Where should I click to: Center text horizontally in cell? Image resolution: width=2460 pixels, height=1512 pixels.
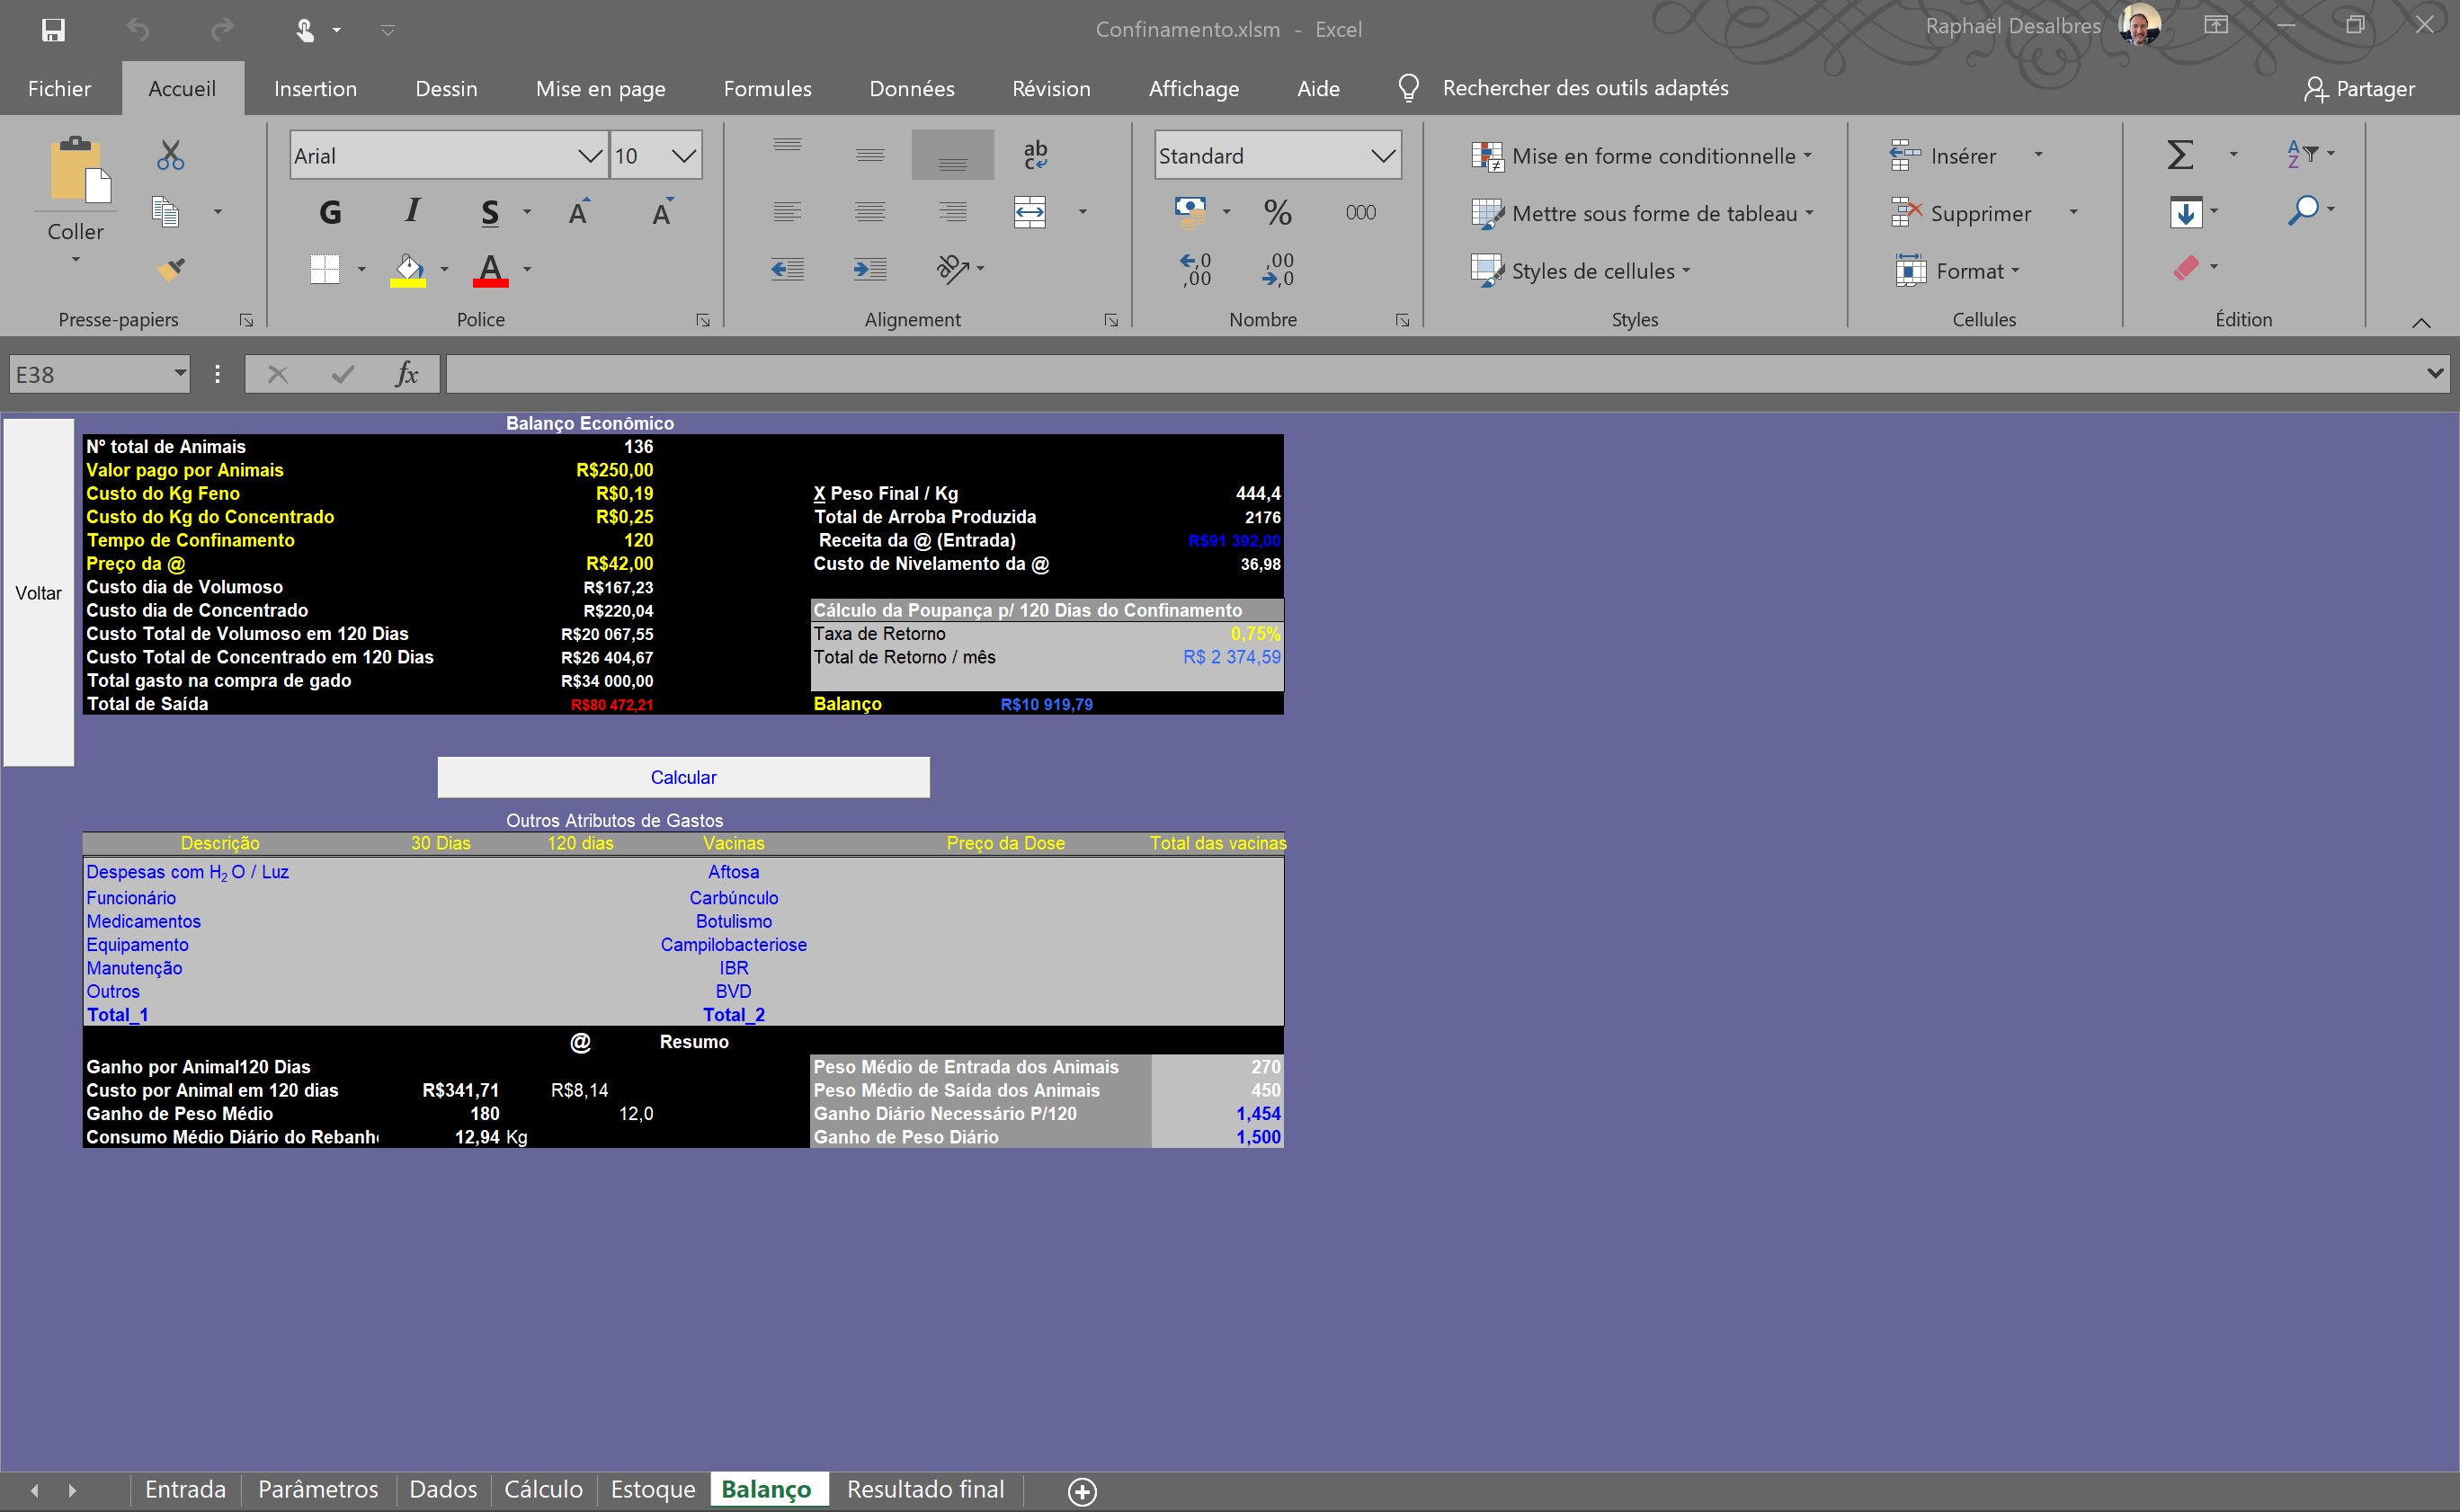coord(870,212)
